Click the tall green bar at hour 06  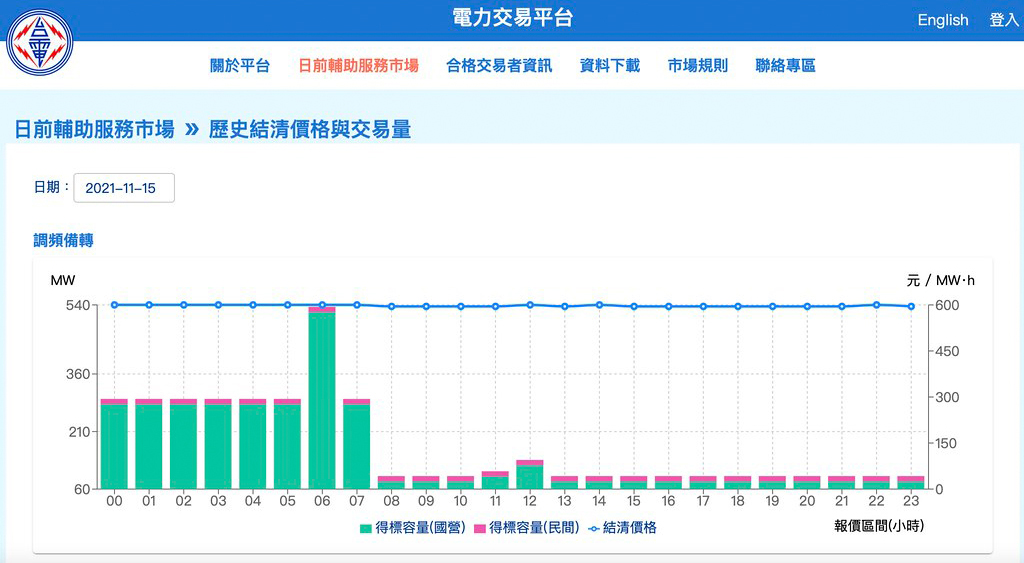pyautogui.click(x=322, y=400)
